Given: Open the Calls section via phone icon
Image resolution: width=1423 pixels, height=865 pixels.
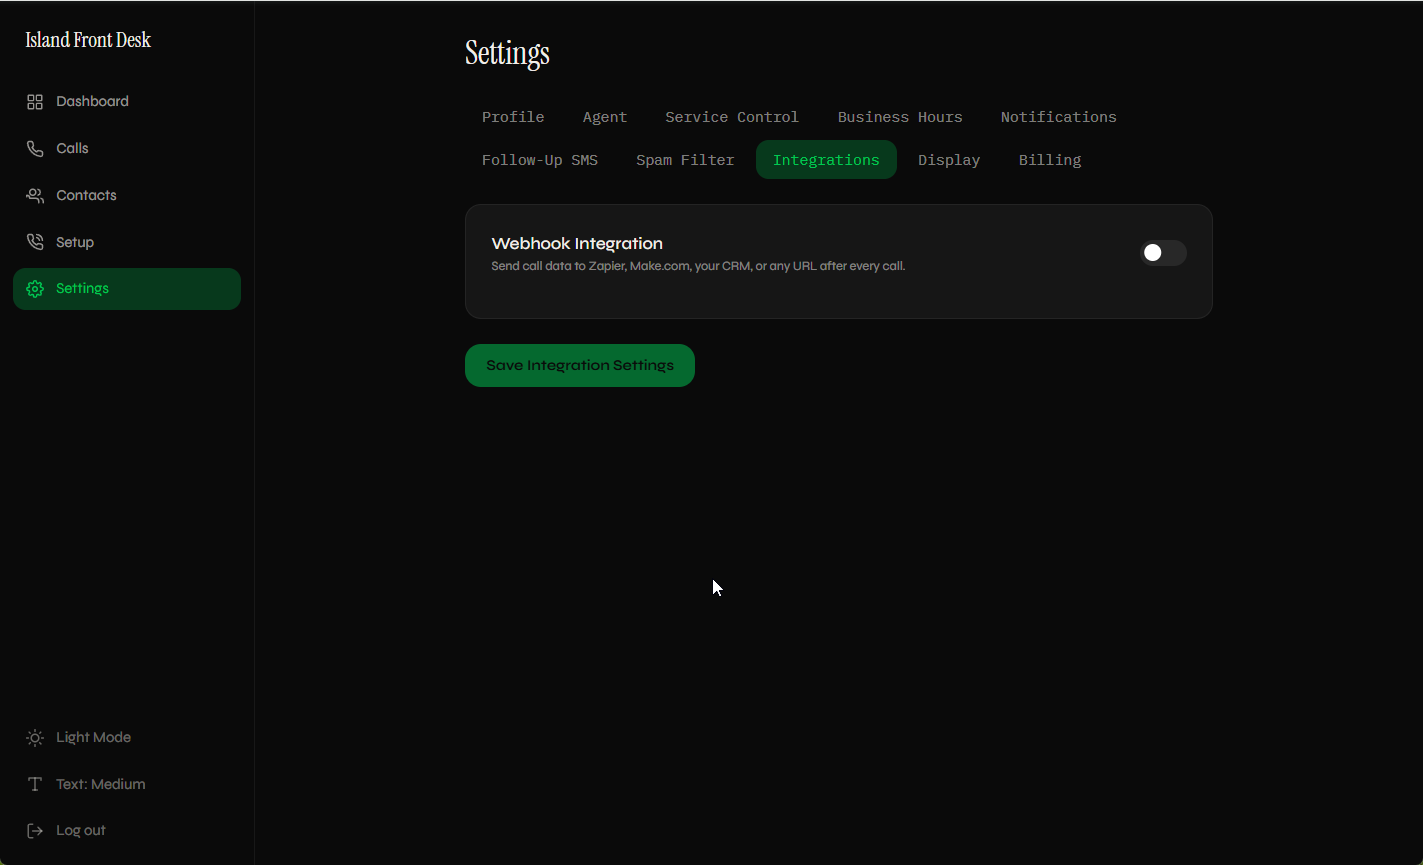Looking at the screenshot, I should (x=34, y=148).
